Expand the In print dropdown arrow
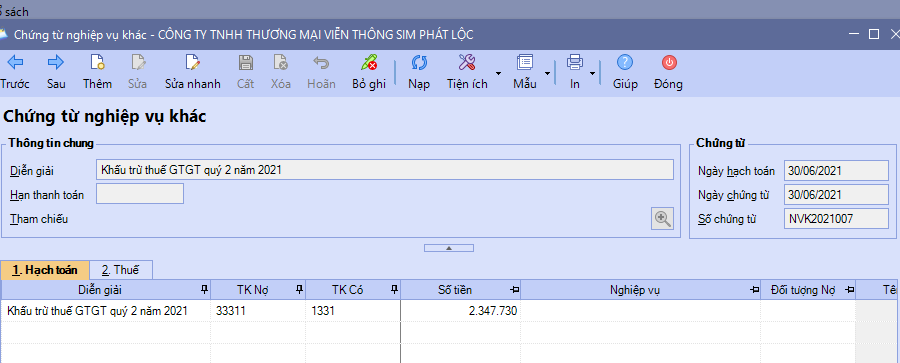The image size is (900, 363). [x=592, y=74]
